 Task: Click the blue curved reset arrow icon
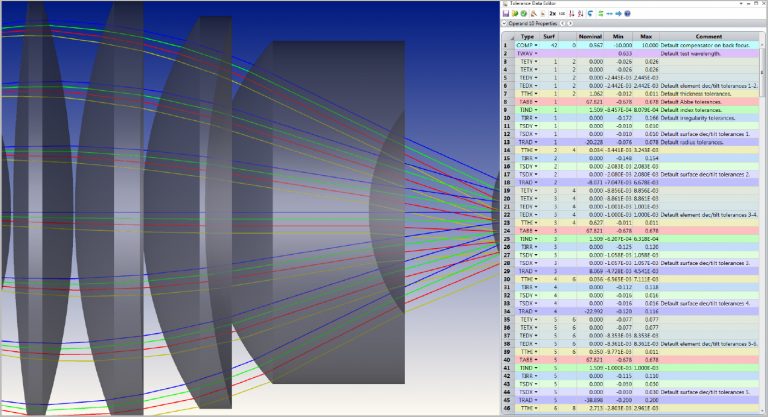(x=590, y=14)
